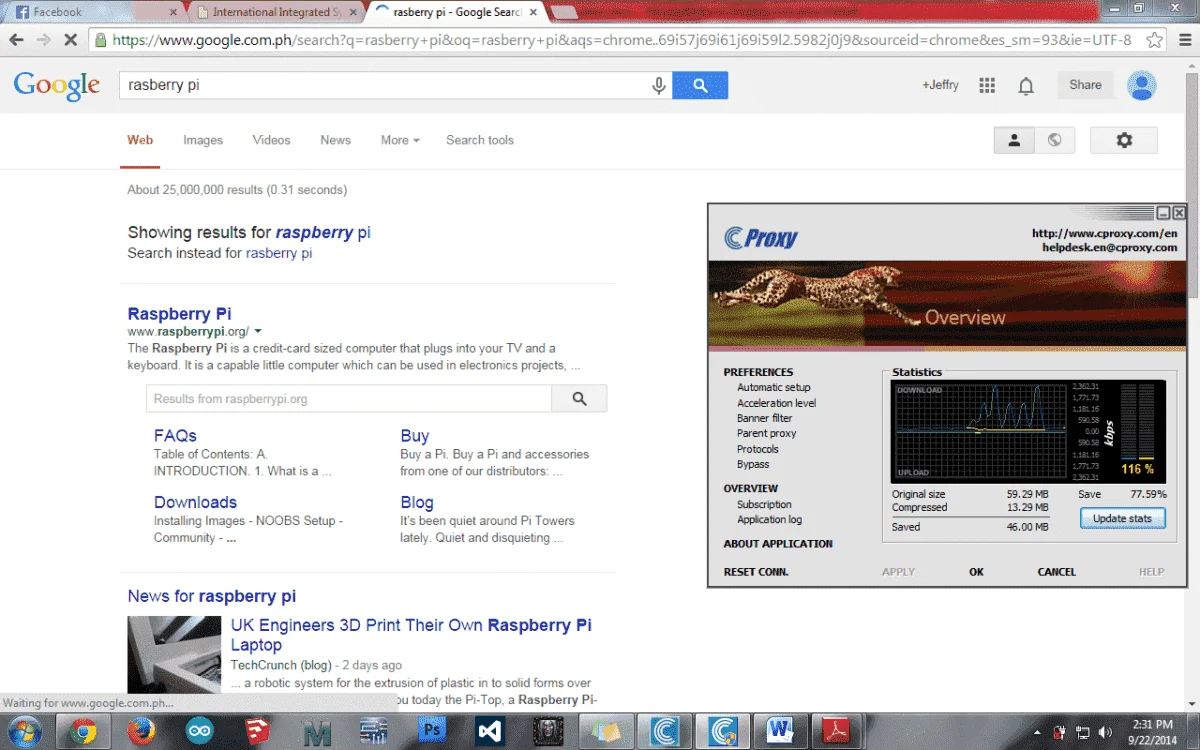Open Photoshop from the taskbar
The width and height of the screenshot is (1200, 750).
433,732
